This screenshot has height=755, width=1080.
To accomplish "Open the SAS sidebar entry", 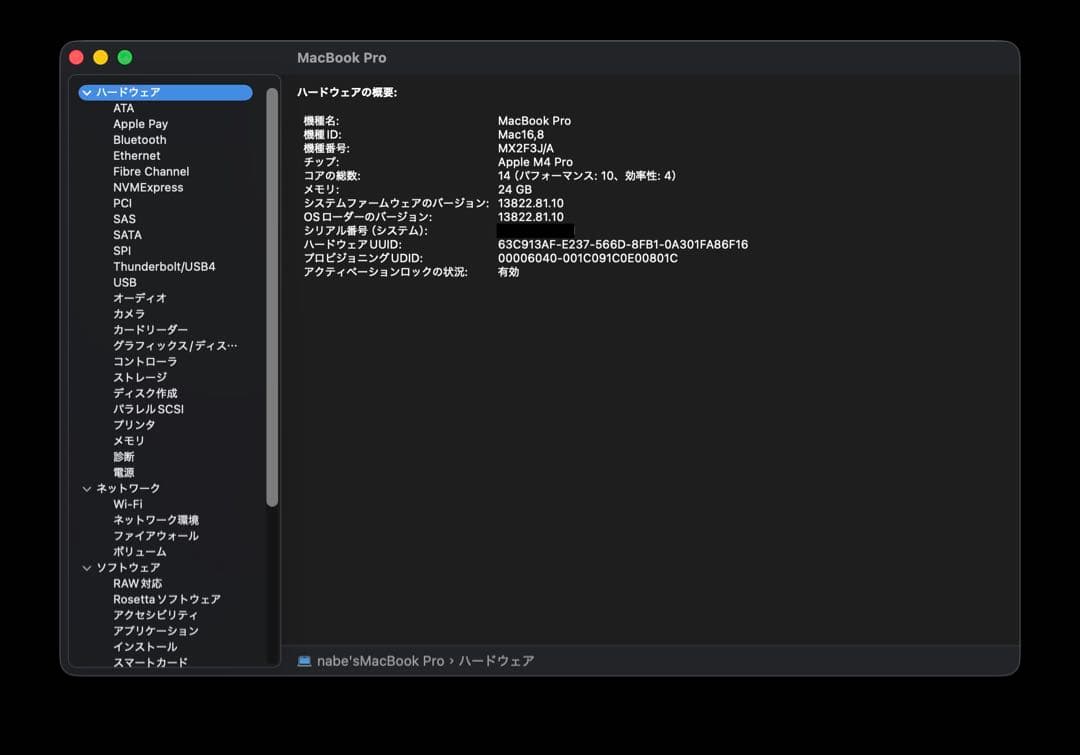I will (x=125, y=219).
